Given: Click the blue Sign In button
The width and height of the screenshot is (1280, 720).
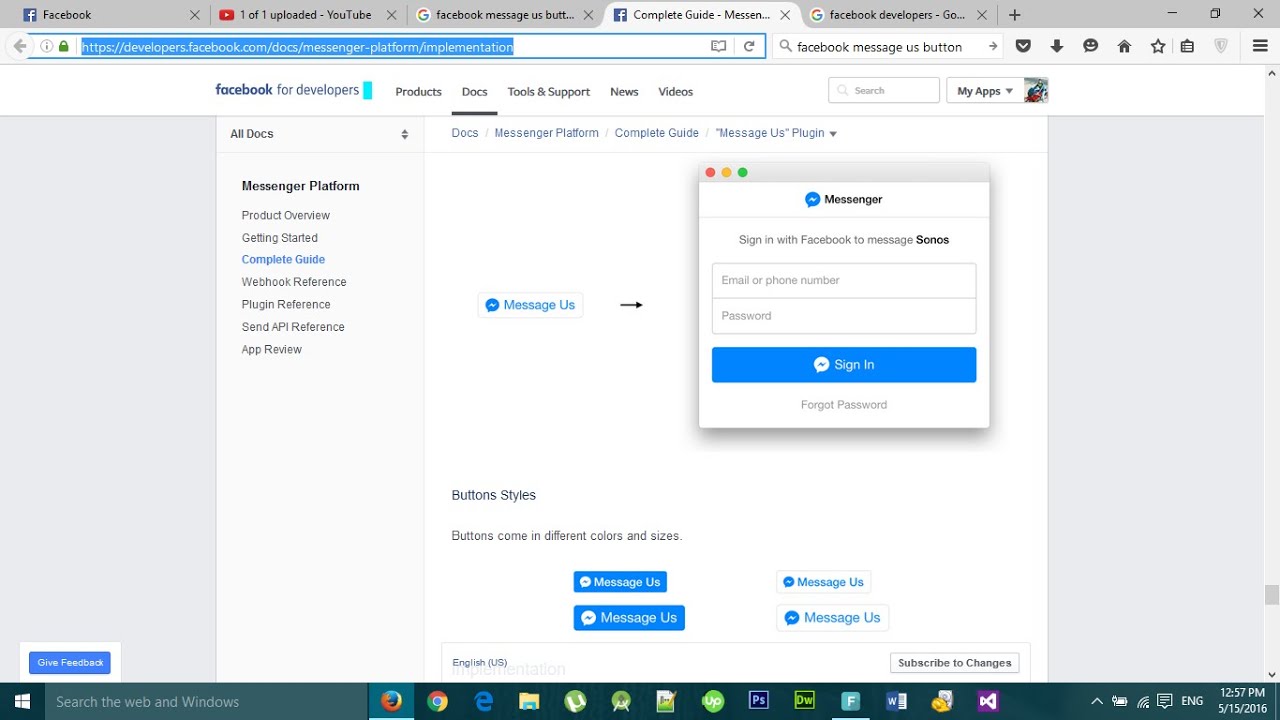Looking at the screenshot, I should [x=844, y=365].
